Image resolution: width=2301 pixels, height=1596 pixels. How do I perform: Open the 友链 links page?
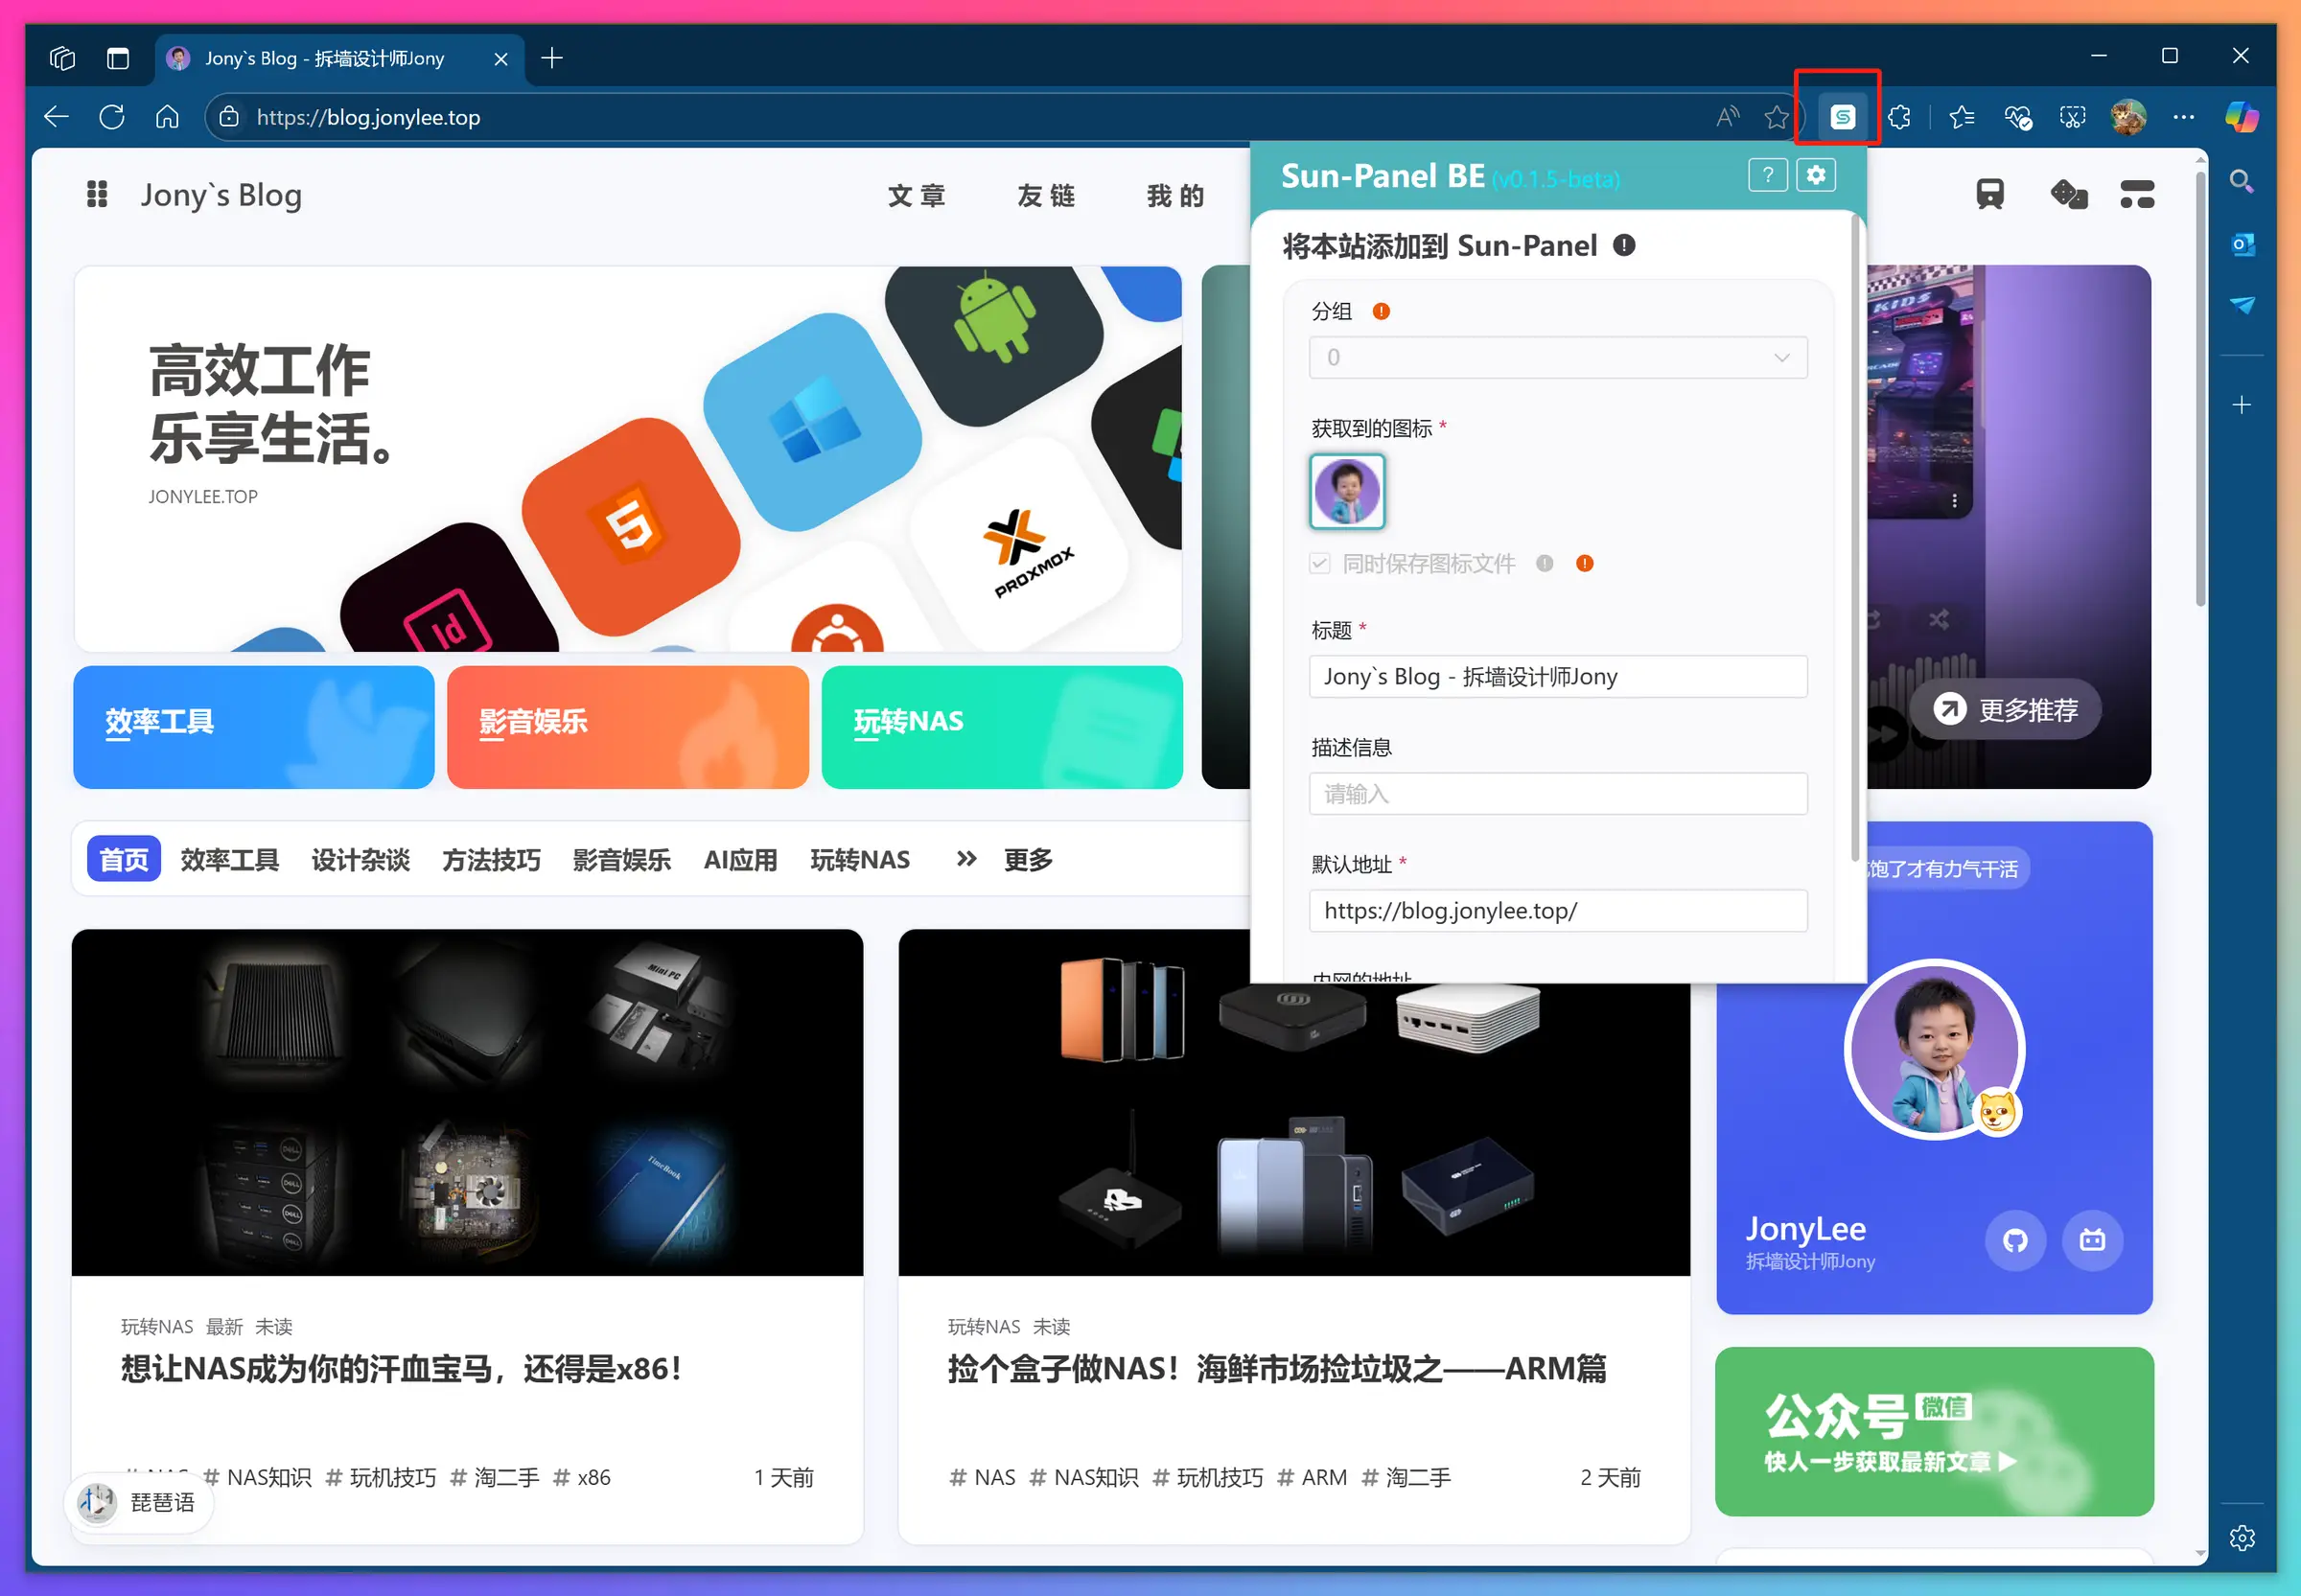(1045, 195)
